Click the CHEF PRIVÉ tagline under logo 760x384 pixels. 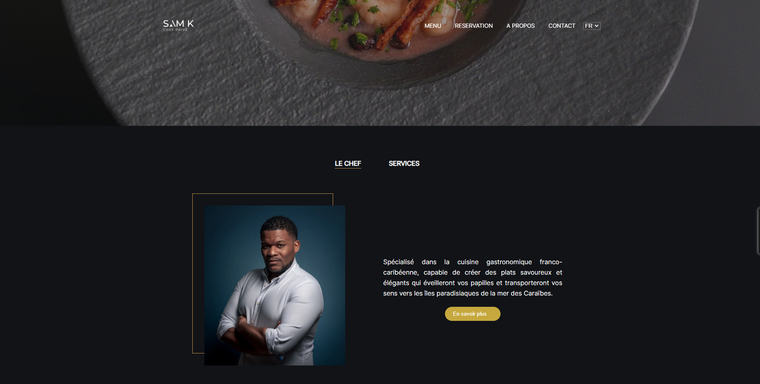pos(175,30)
